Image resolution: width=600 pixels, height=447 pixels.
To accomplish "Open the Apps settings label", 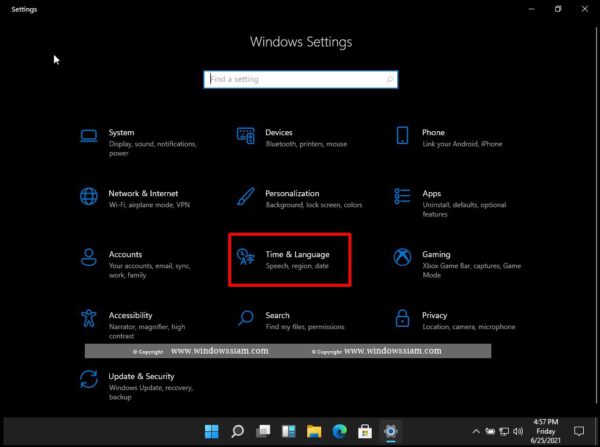I will pos(432,193).
